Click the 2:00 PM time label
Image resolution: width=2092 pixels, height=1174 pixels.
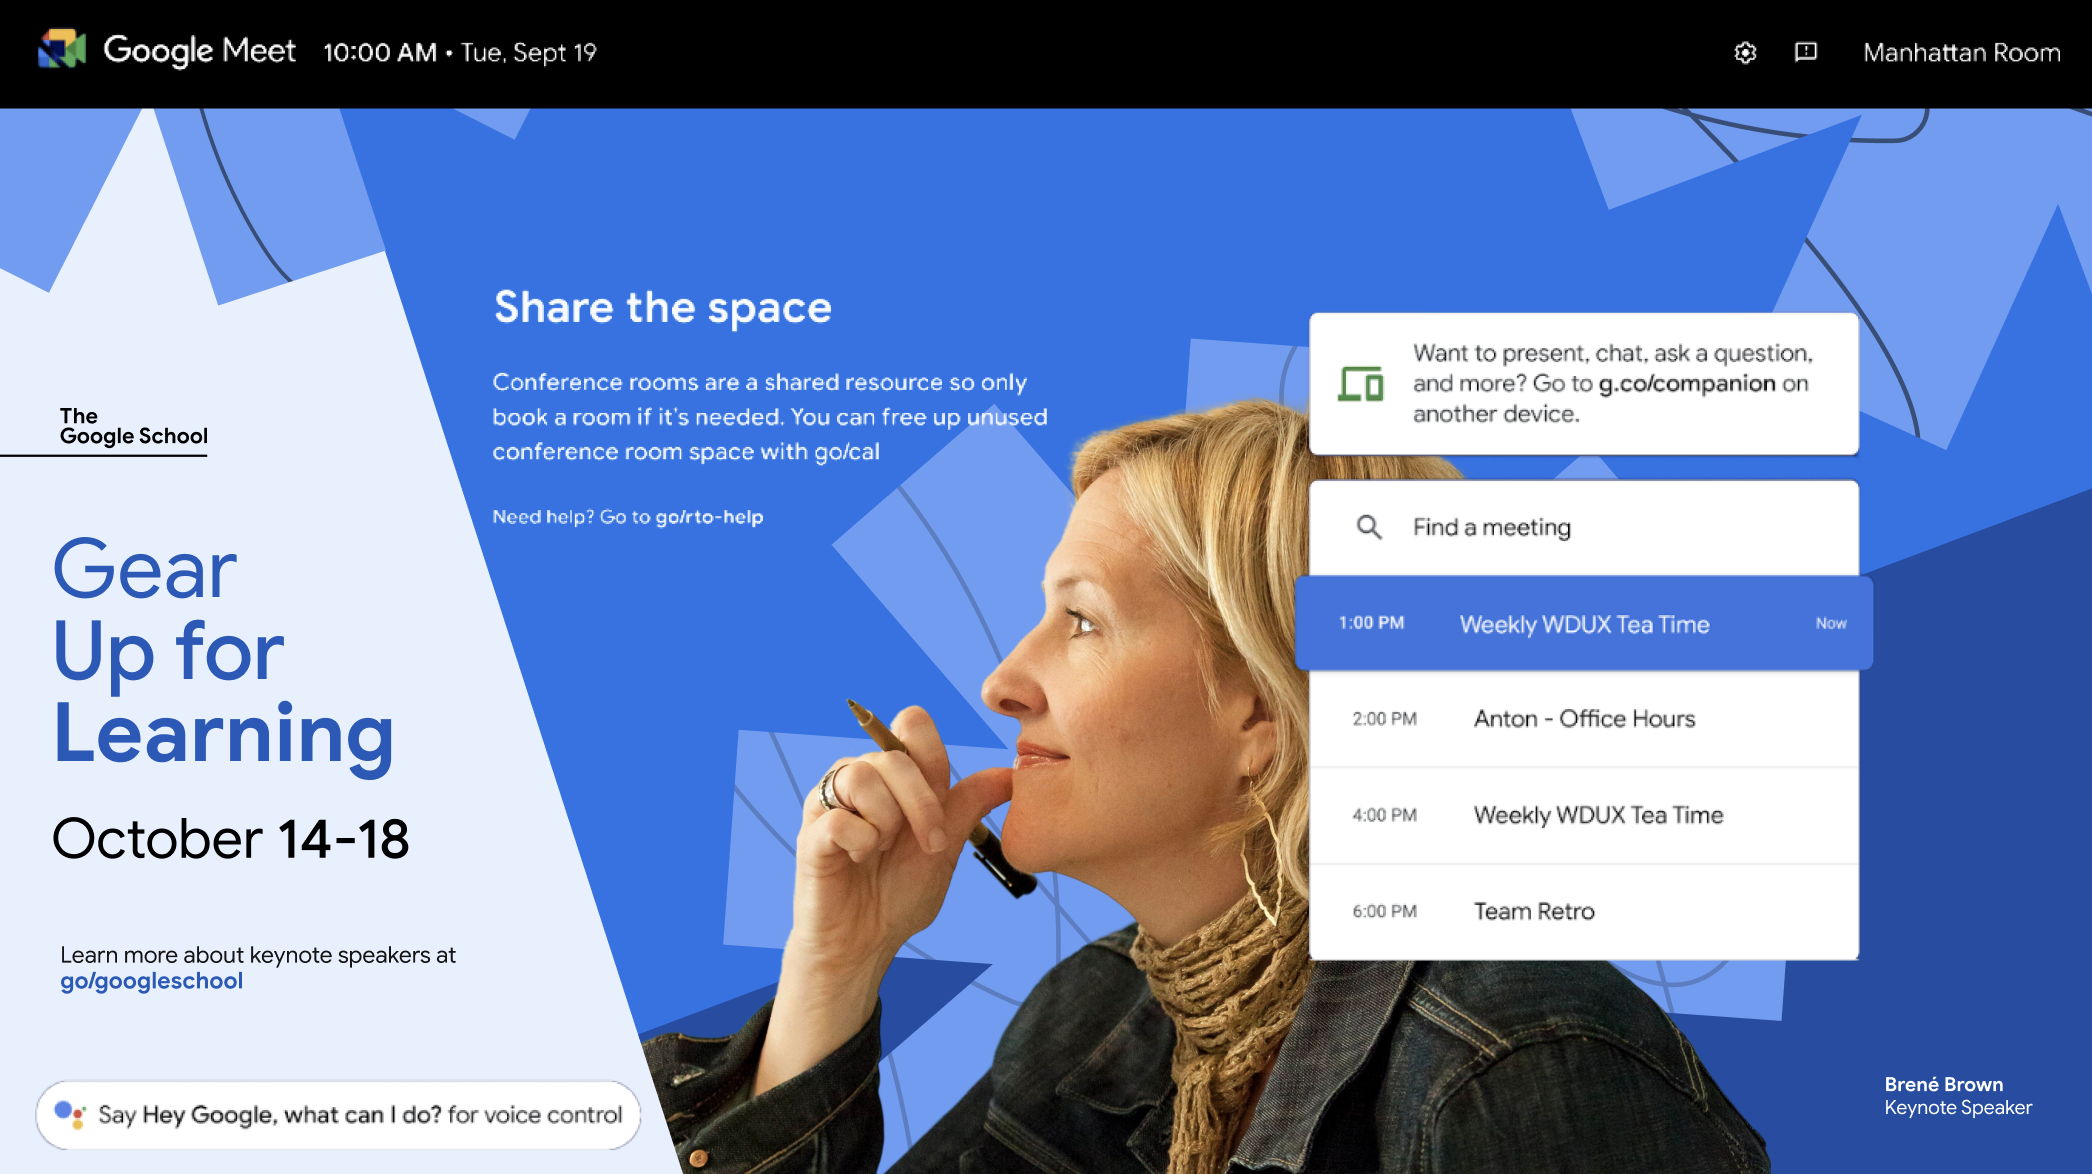click(1384, 719)
